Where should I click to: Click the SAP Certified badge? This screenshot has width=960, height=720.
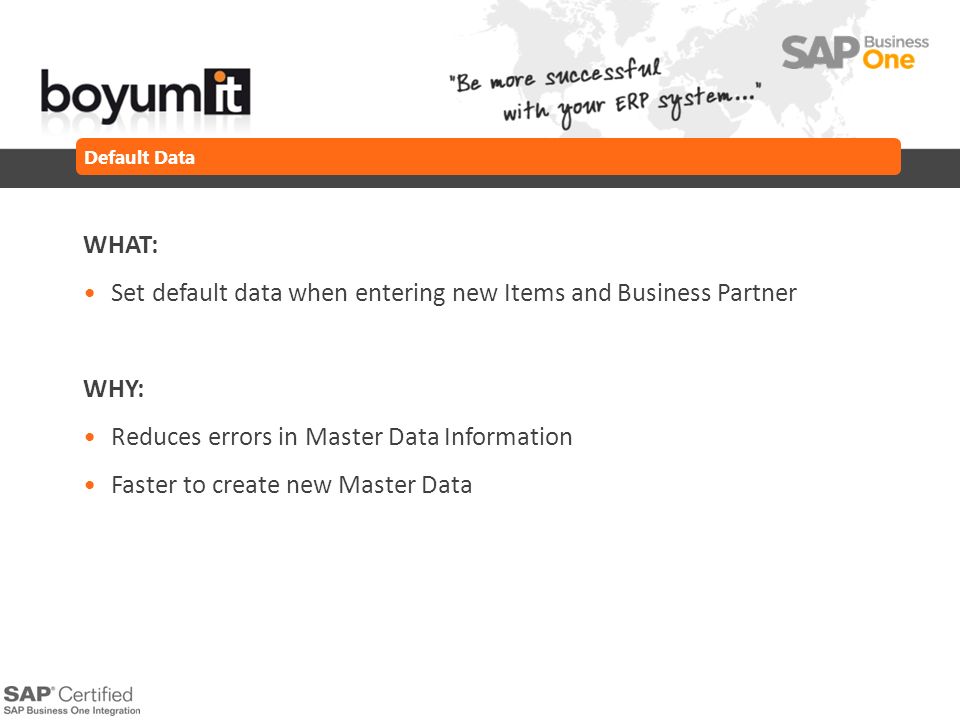coord(72,700)
